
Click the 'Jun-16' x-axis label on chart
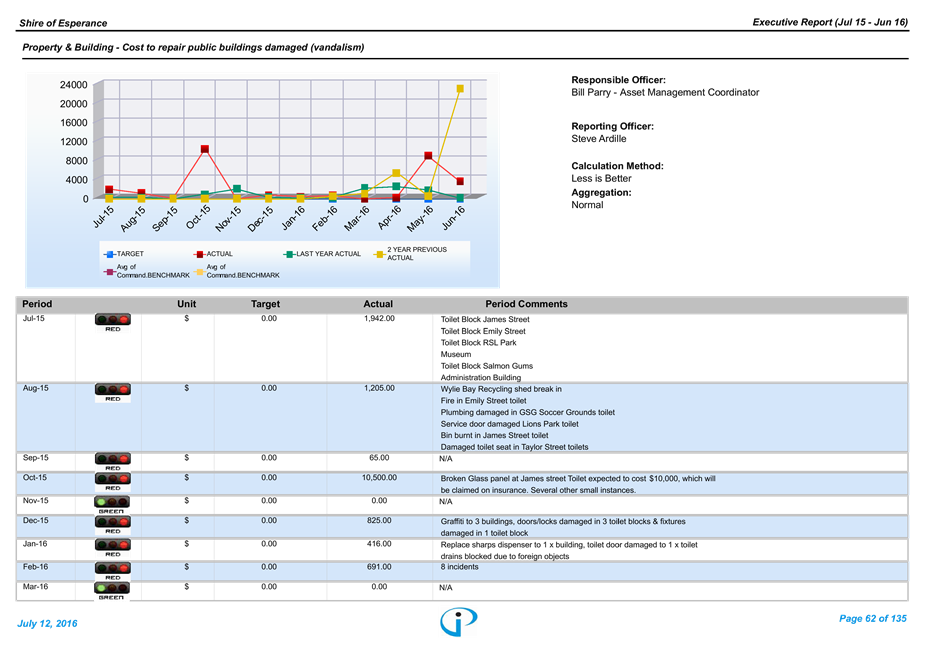(x=454, y=218)
